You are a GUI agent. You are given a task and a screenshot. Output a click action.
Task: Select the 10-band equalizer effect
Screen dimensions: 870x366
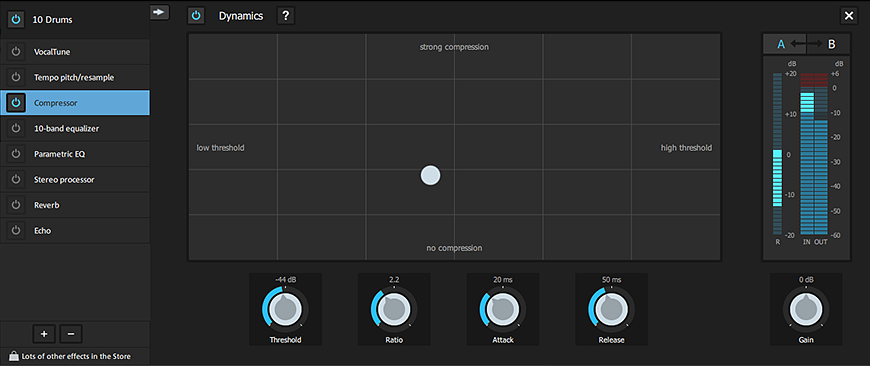pos(75,128)
